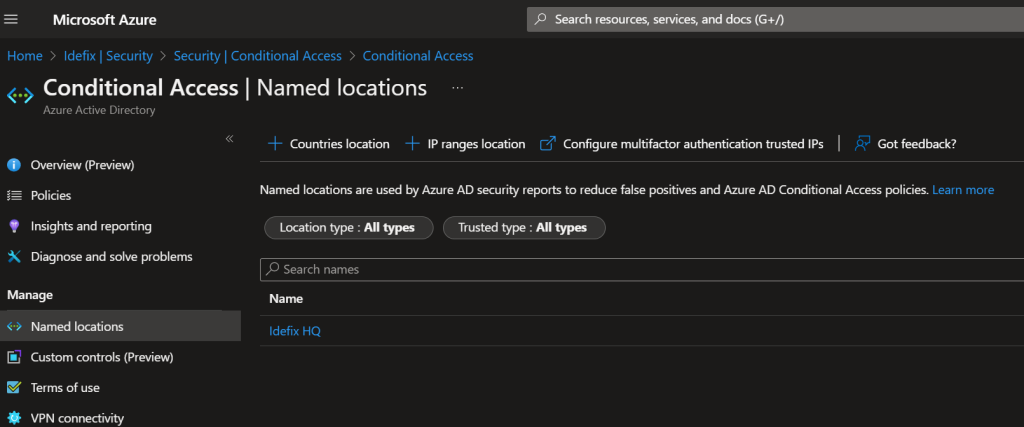Open Overview (Preview) page
Image resolution: width=1024 pixels, height=427 pixels.
pyautogui.click(x=82, y=165)
